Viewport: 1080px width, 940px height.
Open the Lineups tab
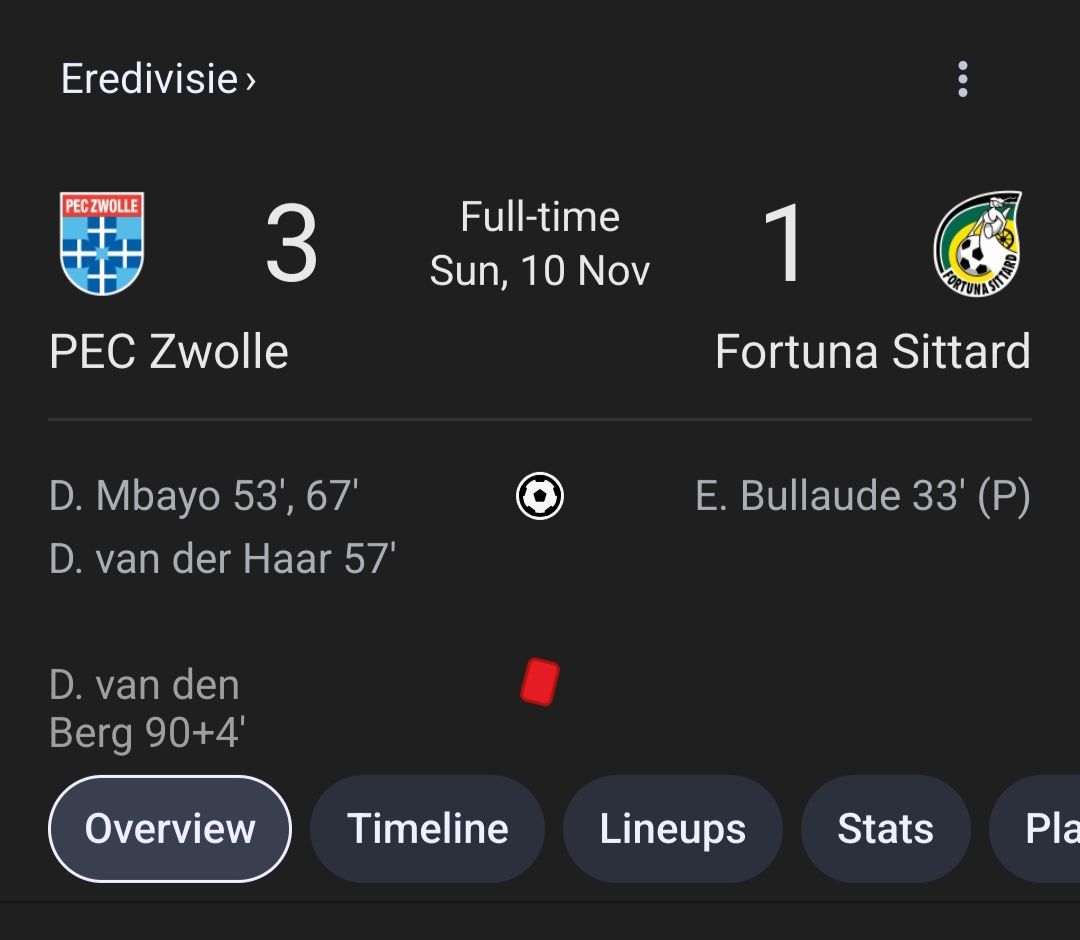(672, 828)
